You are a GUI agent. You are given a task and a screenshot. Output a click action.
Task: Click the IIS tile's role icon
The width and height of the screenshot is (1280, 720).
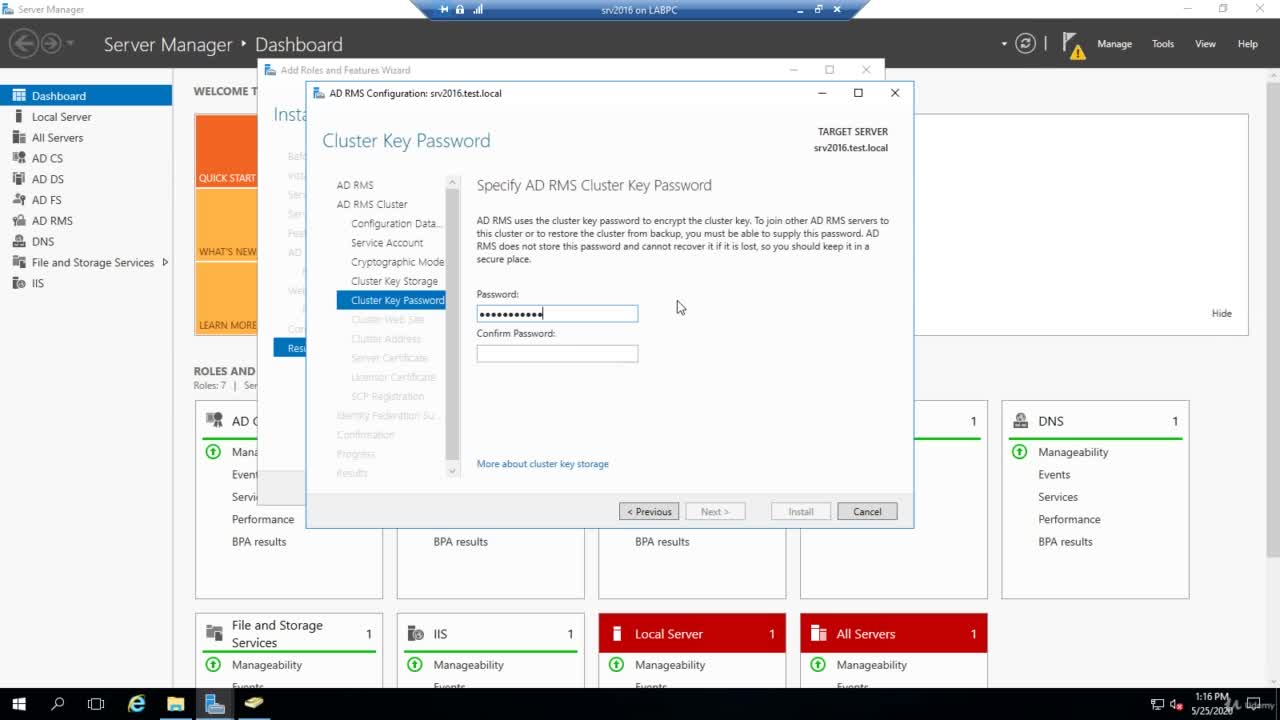(415, 634)
